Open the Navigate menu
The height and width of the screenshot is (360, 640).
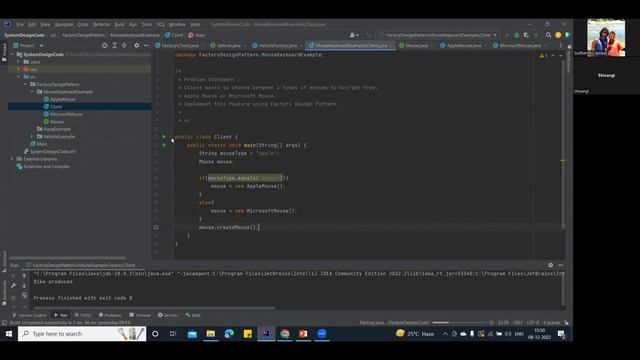pyautogui.click(x=64, y=24)
